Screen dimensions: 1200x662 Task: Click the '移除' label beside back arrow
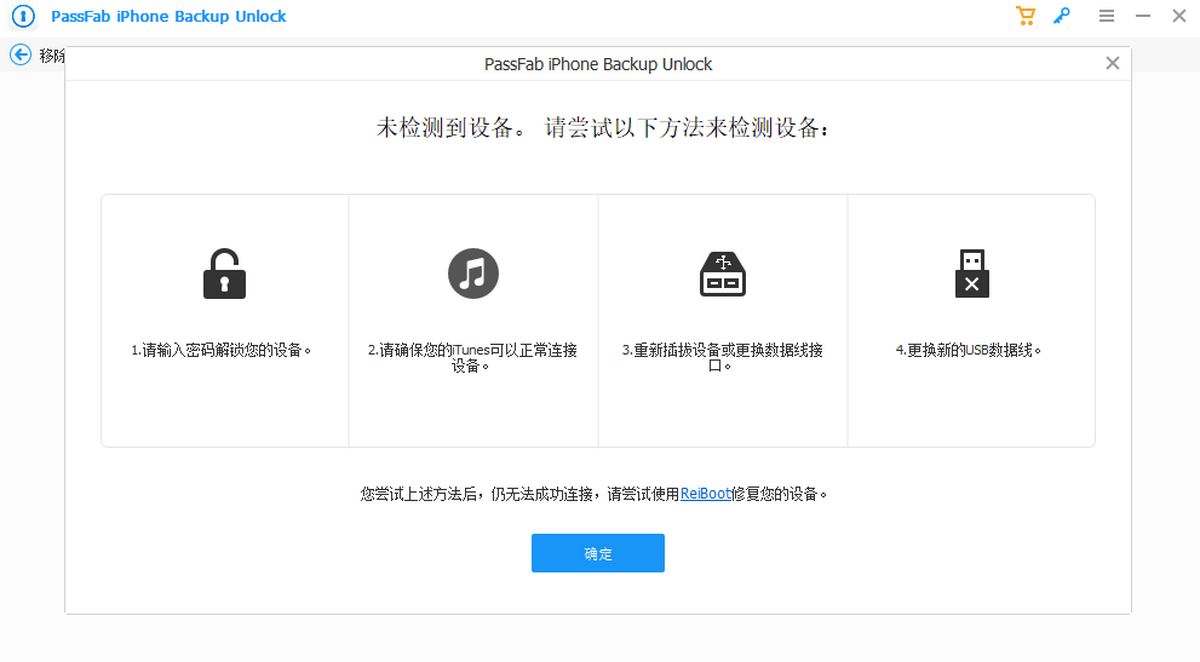[x=52, y=55]
